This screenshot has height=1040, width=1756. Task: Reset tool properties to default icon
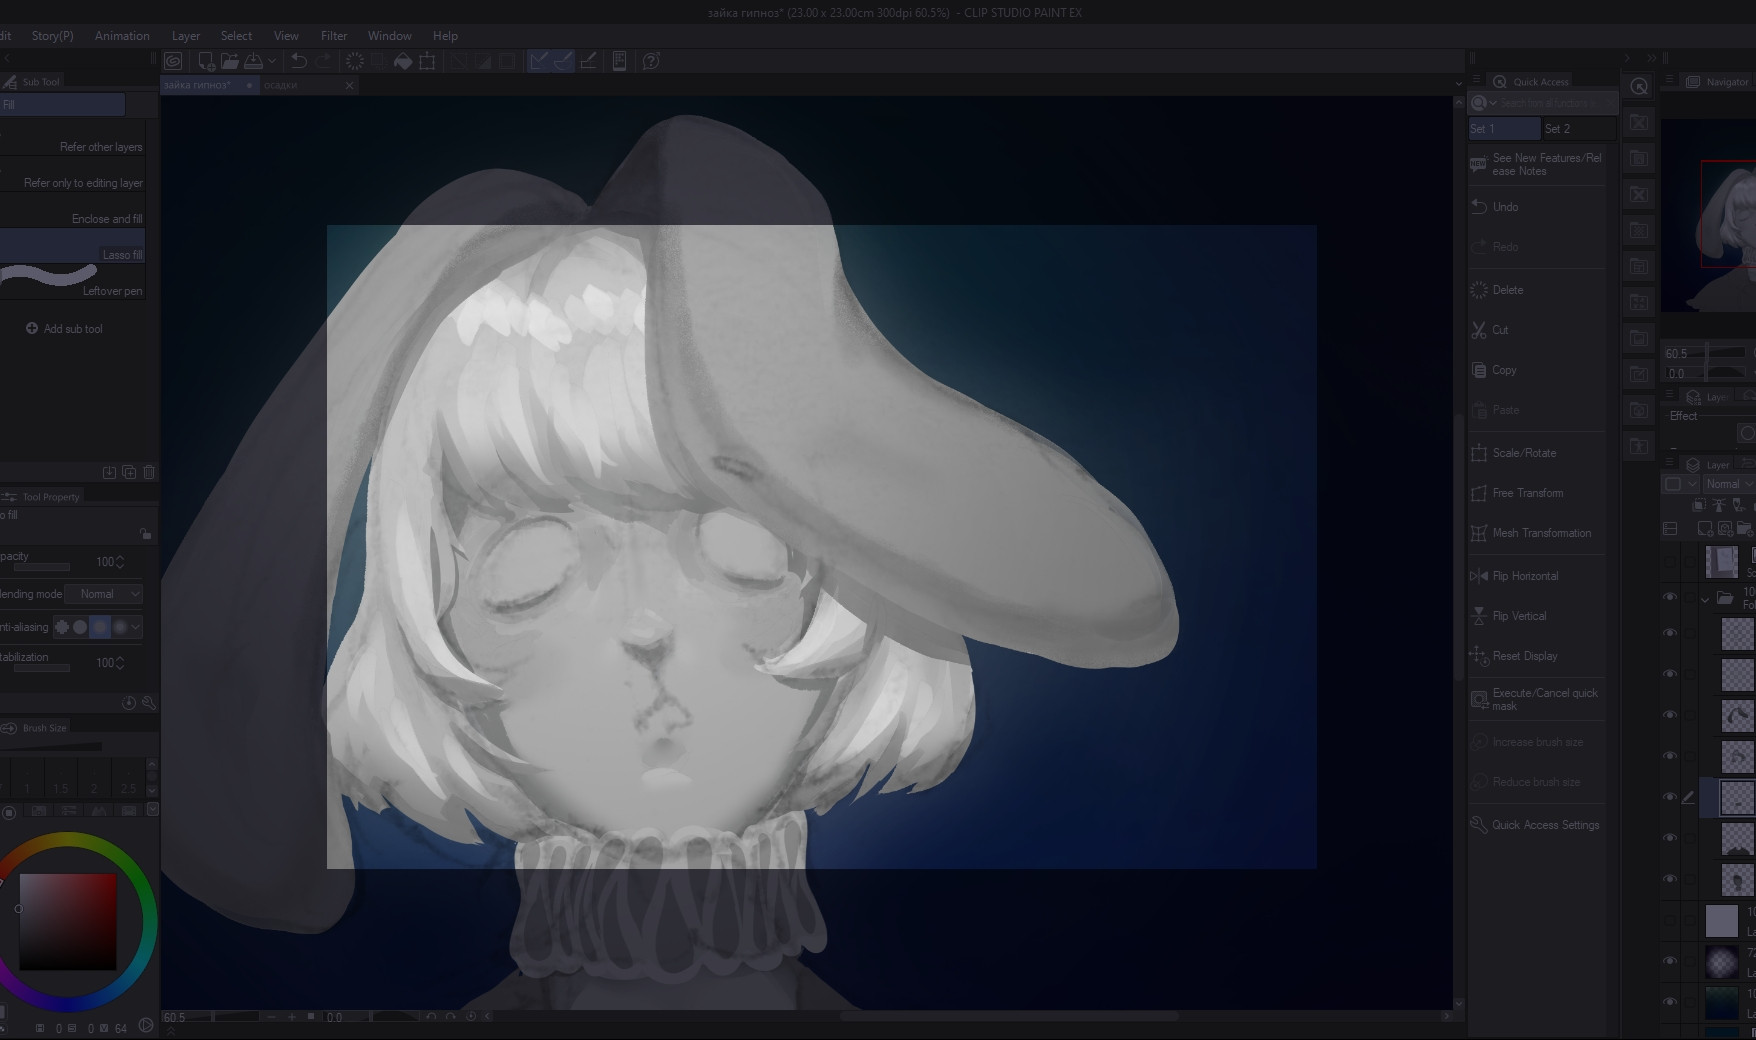click(x=129, y=703)
